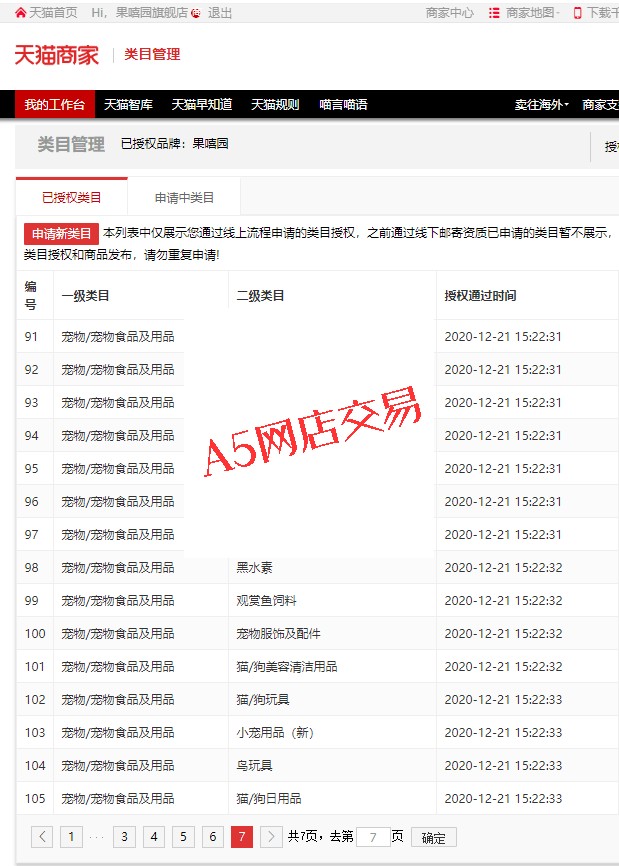619x866 pixels.
Task: Go to page 5
Action: pos(183,837)
